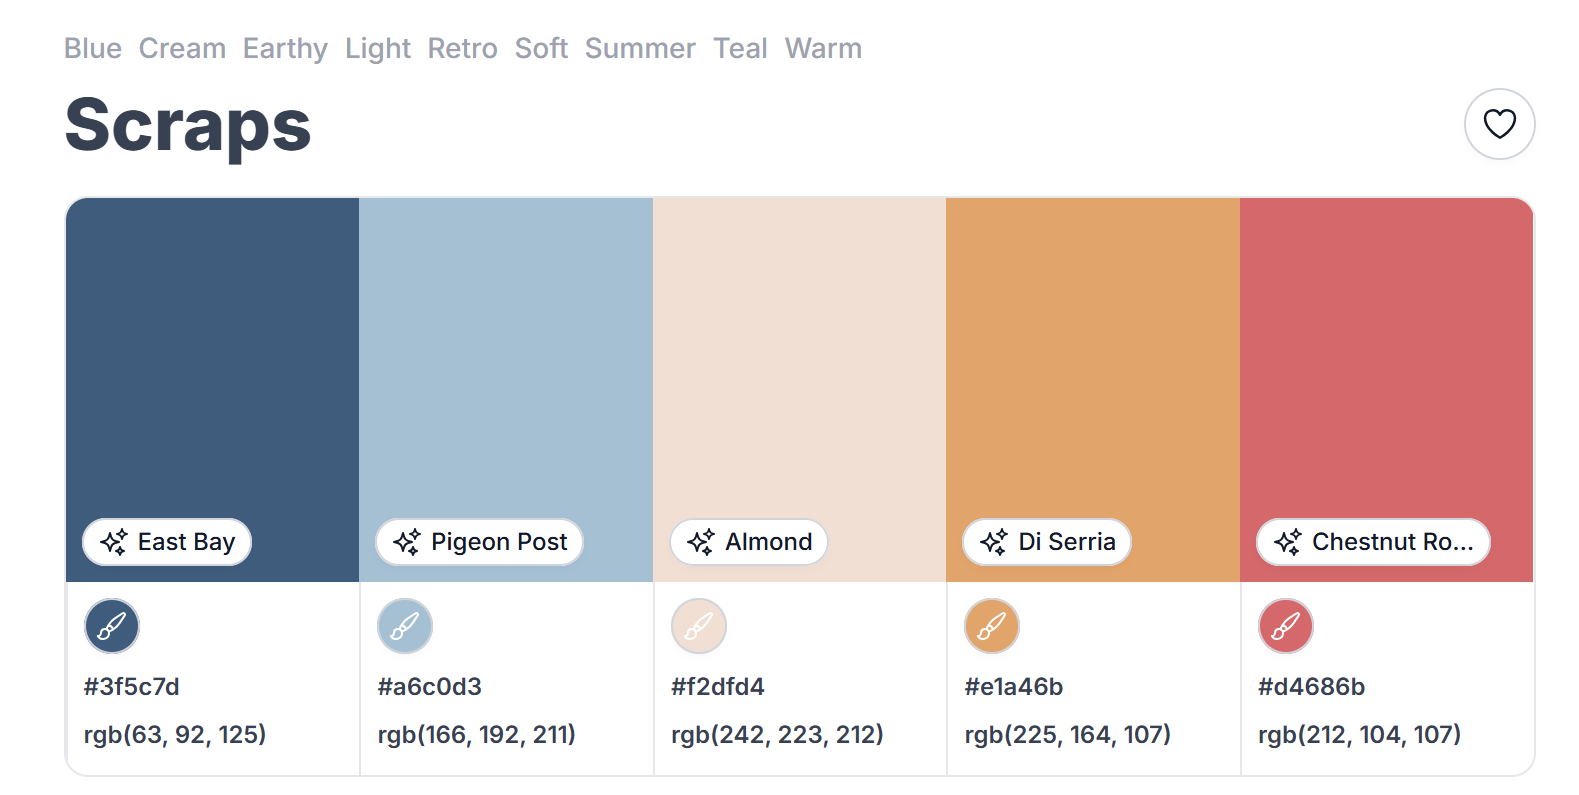
Task: Copy rgb(212, 104, 107) value text
Action: tap(1359, 735)
